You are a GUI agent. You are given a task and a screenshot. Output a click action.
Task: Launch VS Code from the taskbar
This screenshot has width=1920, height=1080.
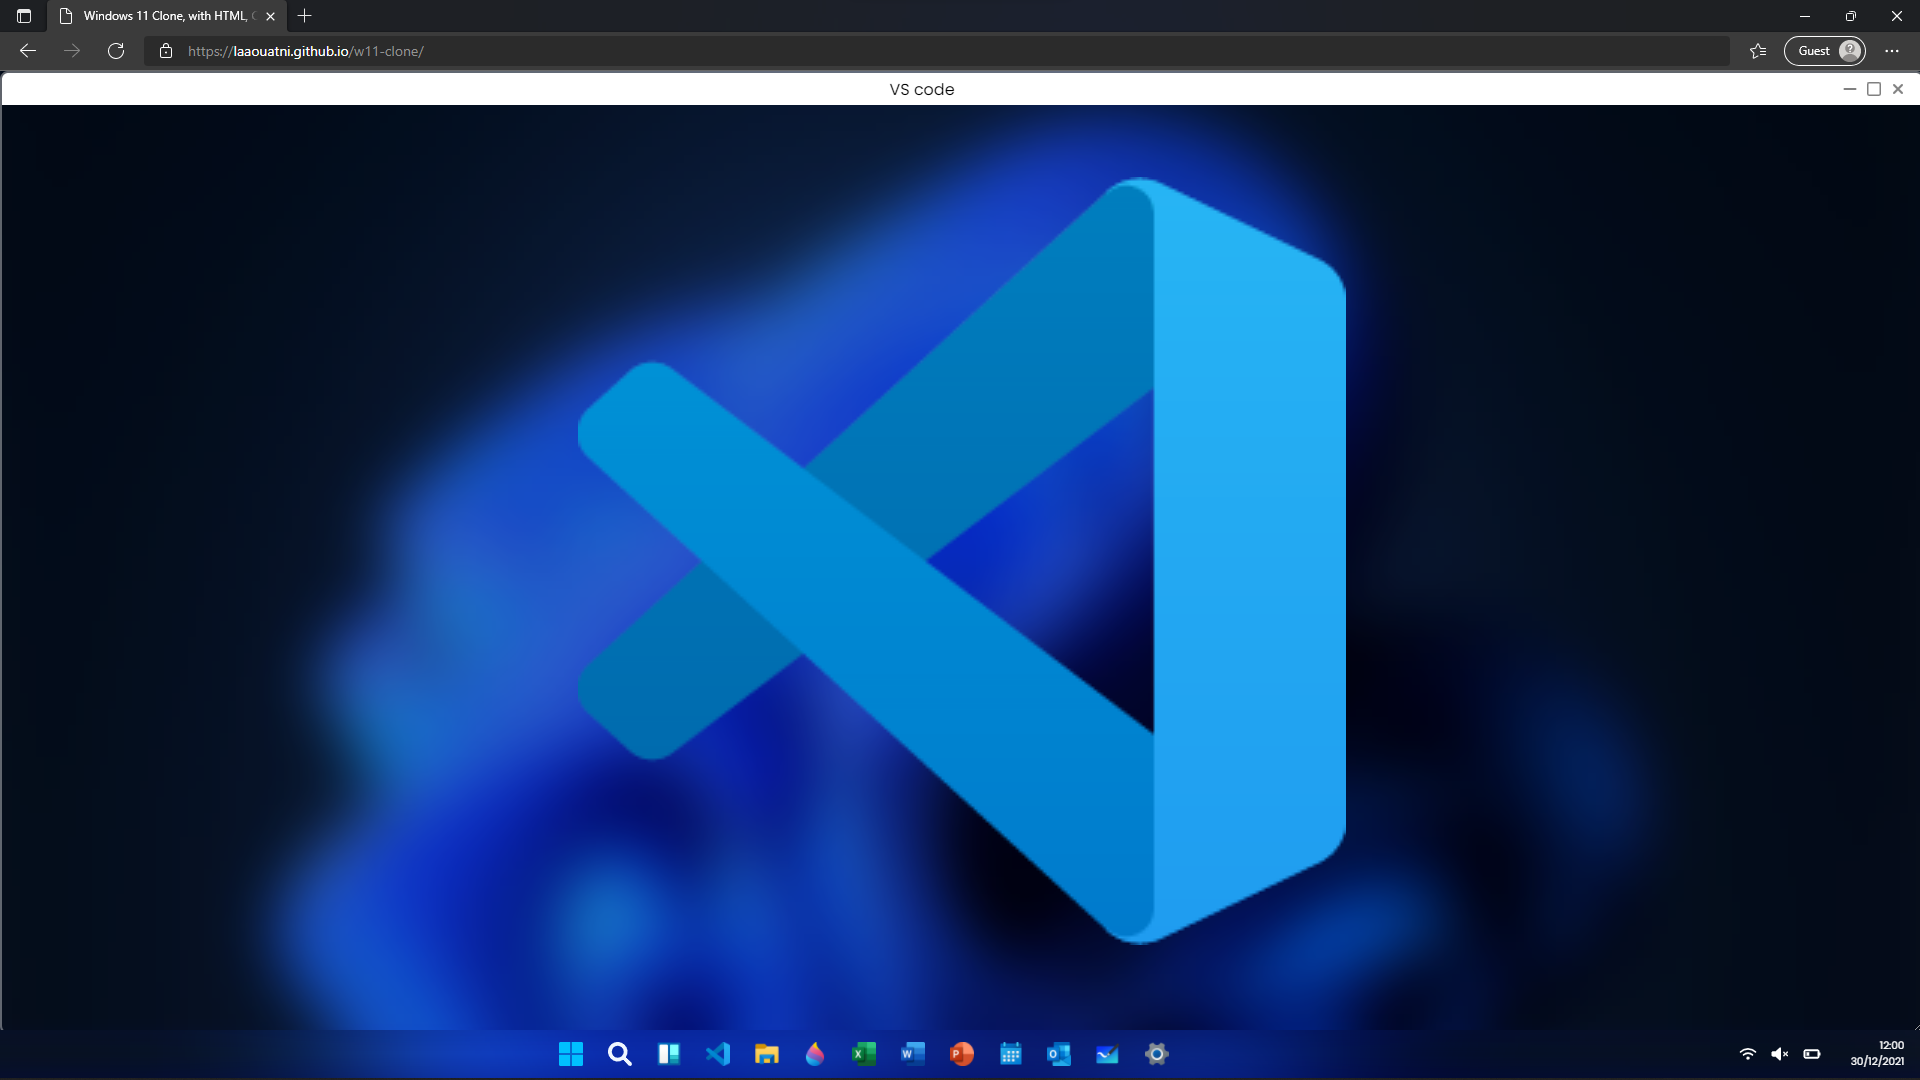pyautogui.click(x=719, y=1054)
